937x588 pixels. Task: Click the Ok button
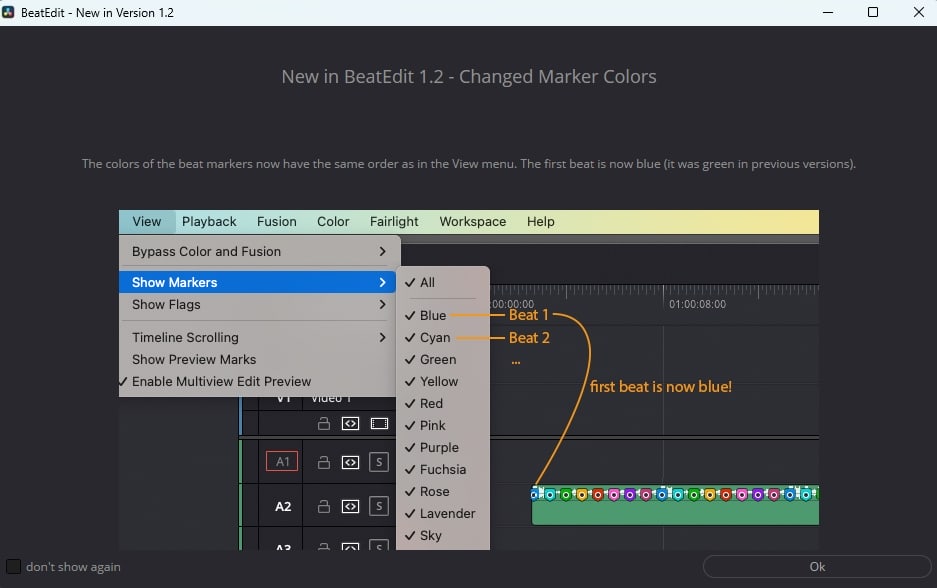816,567
